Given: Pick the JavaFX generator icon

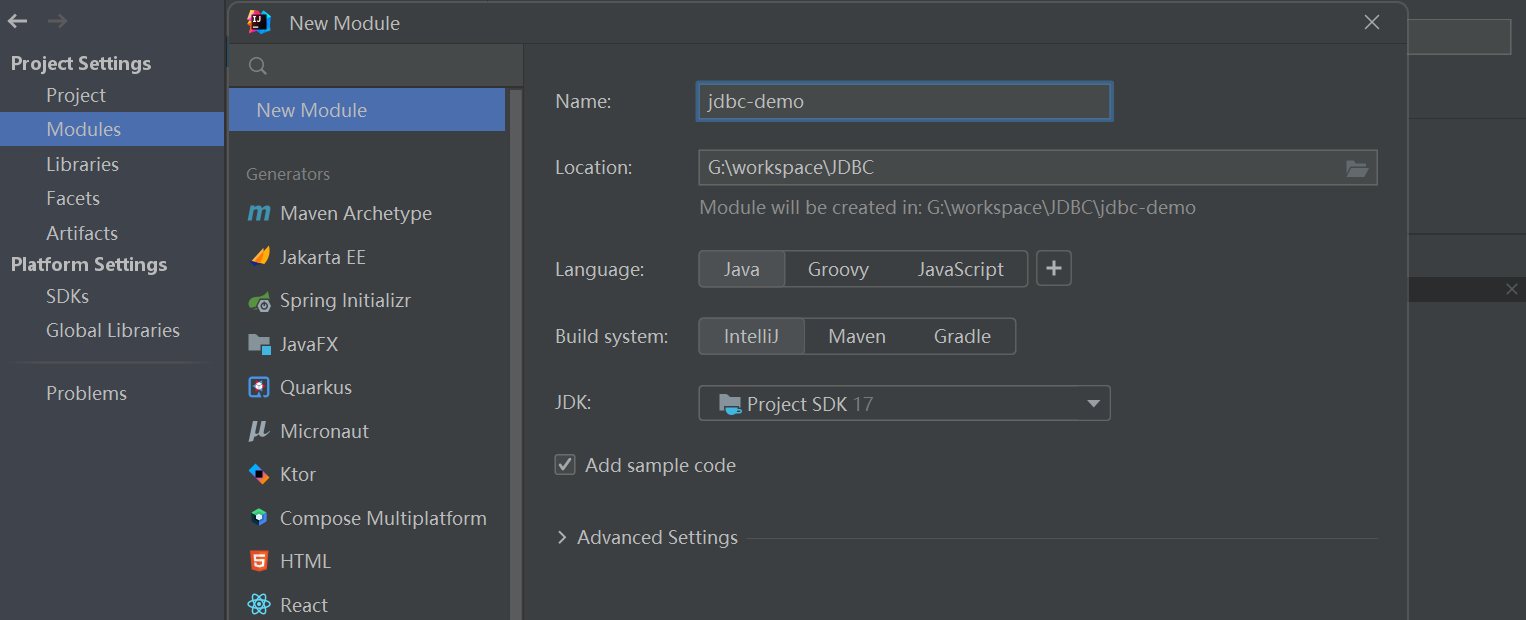Looking at the screenshot, I should point(260,344).
